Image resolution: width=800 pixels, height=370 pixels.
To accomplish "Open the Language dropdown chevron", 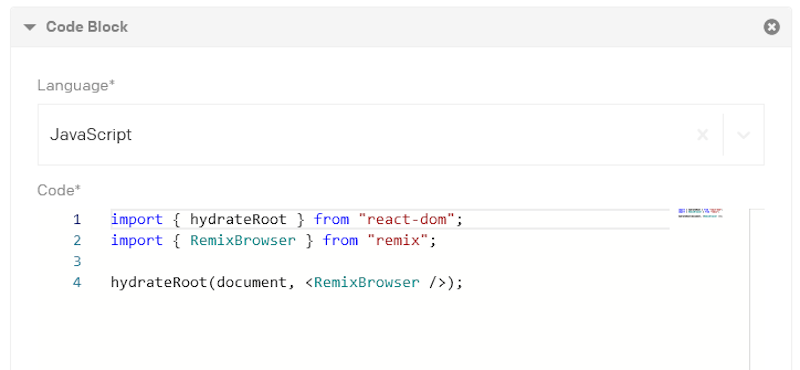I will [743, 135].
